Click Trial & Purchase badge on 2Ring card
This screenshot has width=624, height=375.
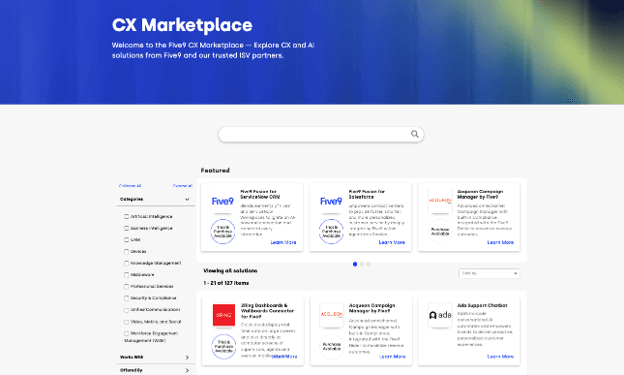click(x=224, y=346)
